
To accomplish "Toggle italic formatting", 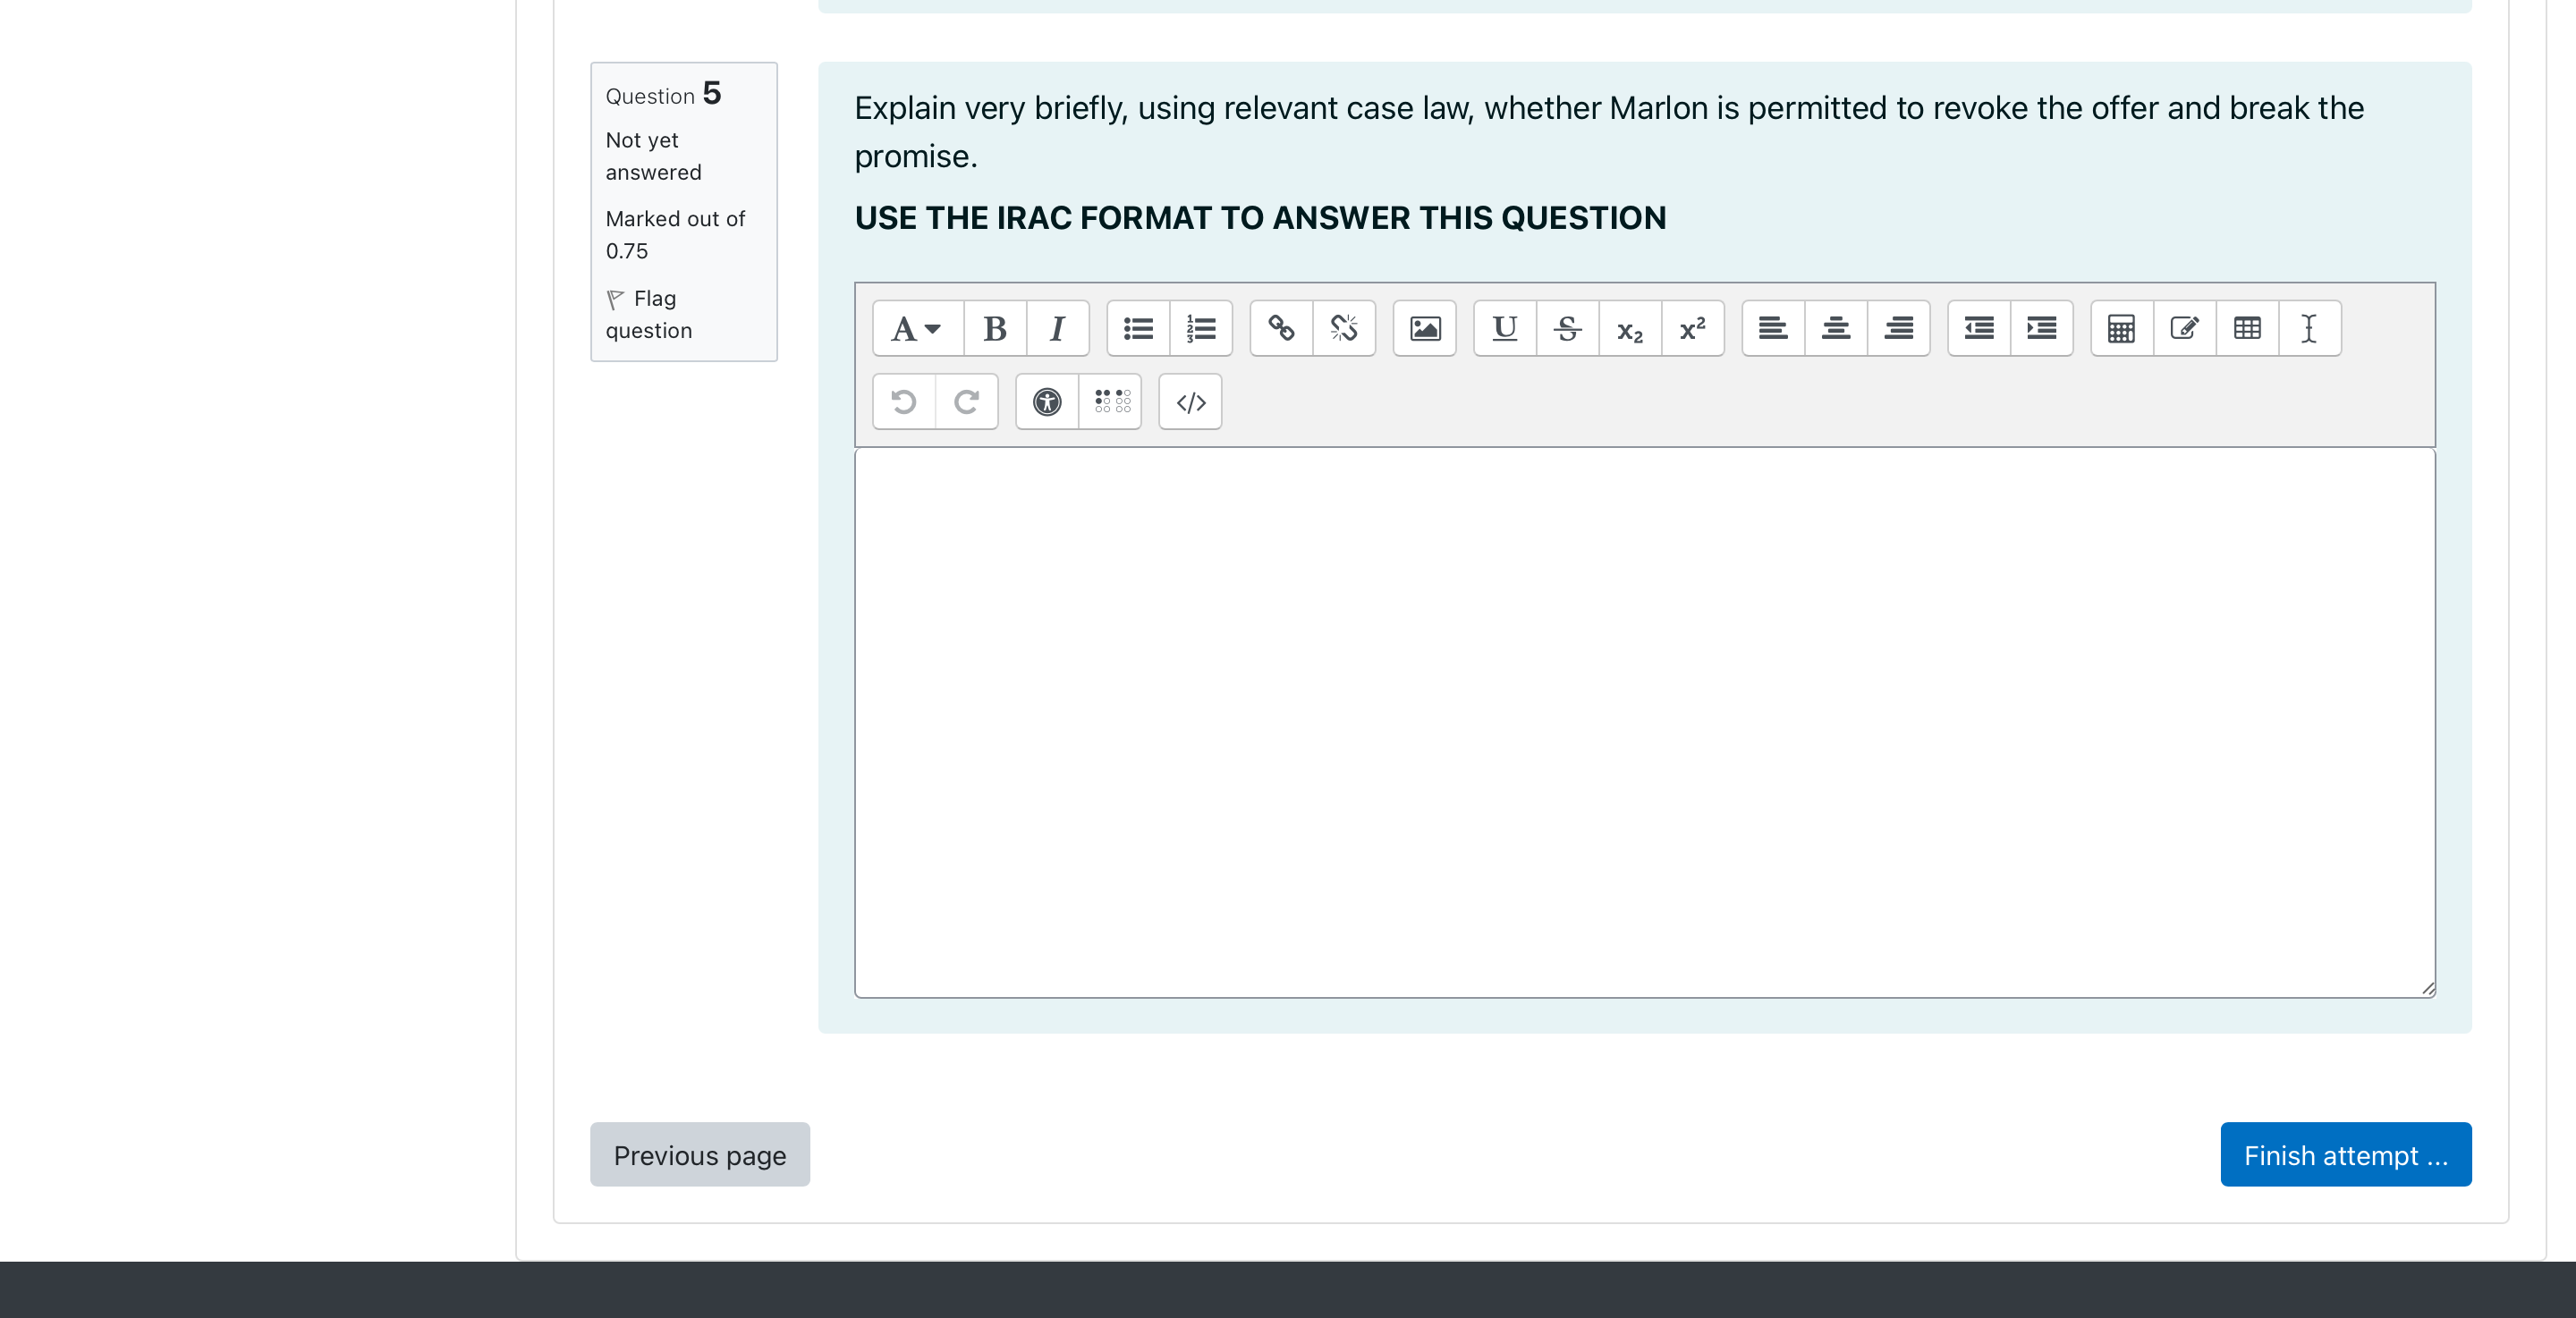I will [x=1056, y=328].
